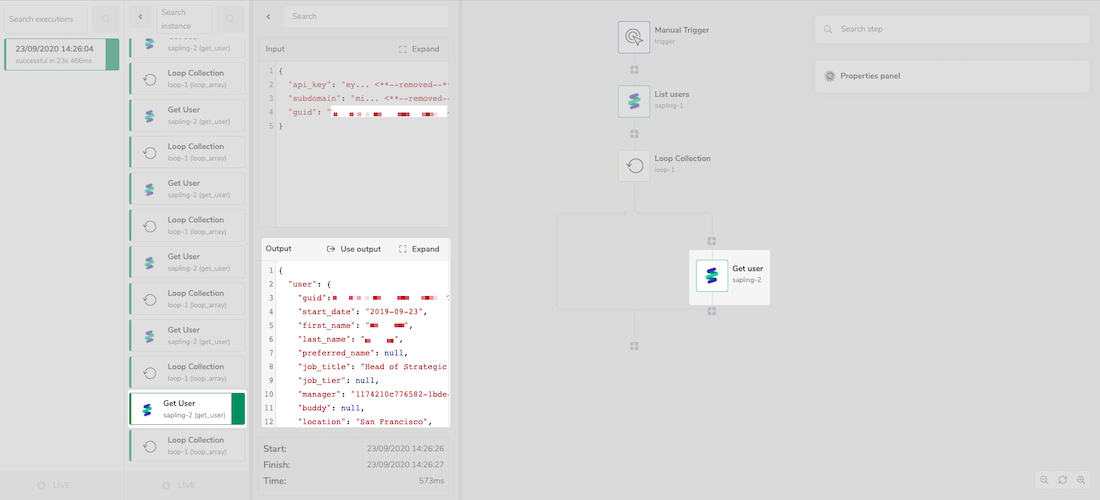Open the Properties panel
This screenshot has width=1100, height=500.
coord(951,76)
